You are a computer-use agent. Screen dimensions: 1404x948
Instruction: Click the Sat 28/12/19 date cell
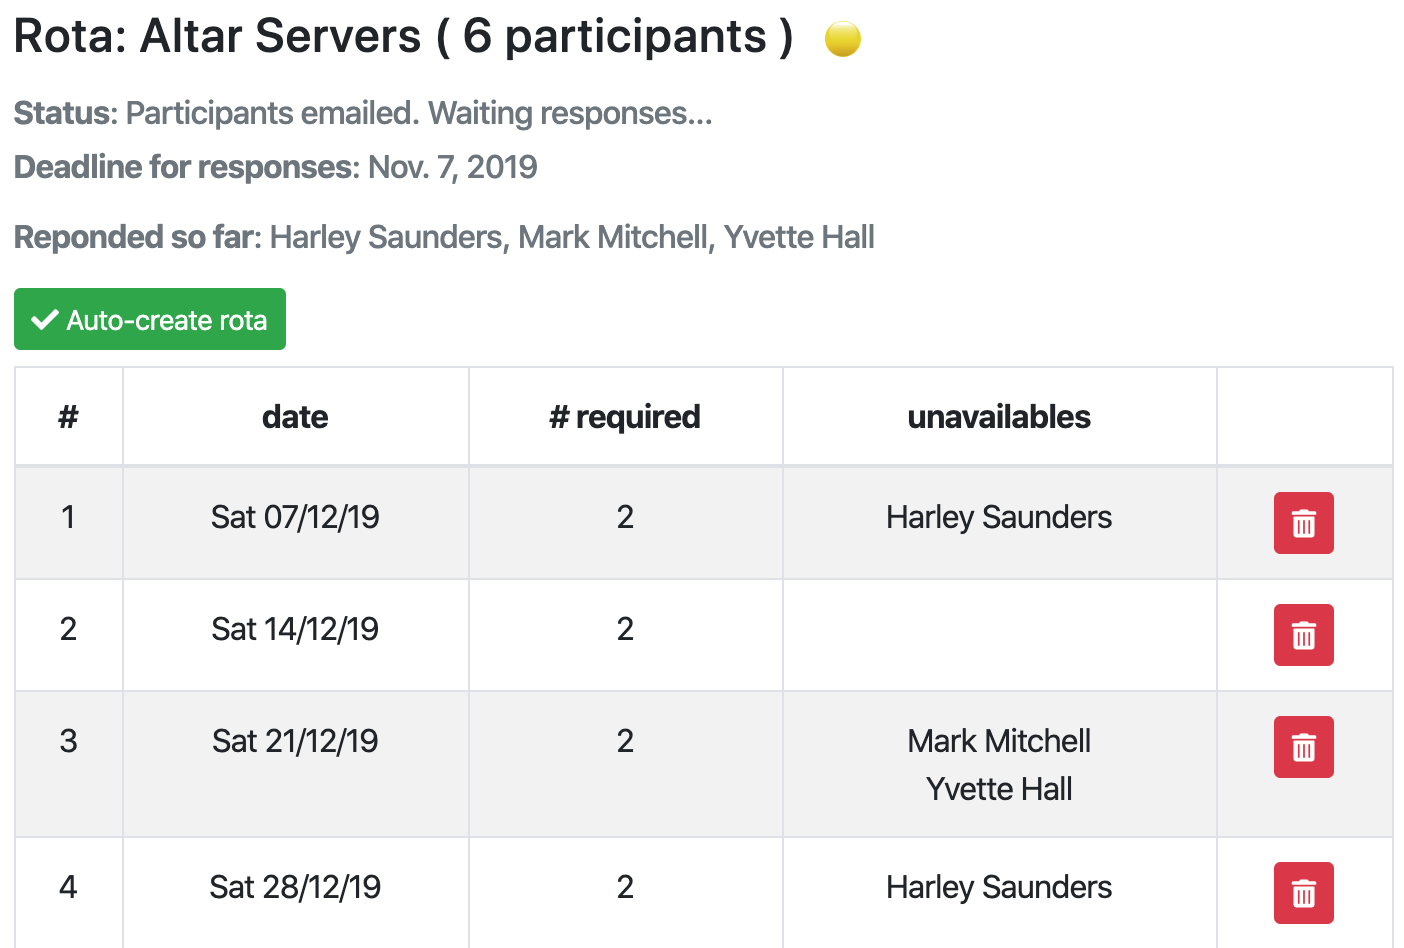click(x=295, y=887)
